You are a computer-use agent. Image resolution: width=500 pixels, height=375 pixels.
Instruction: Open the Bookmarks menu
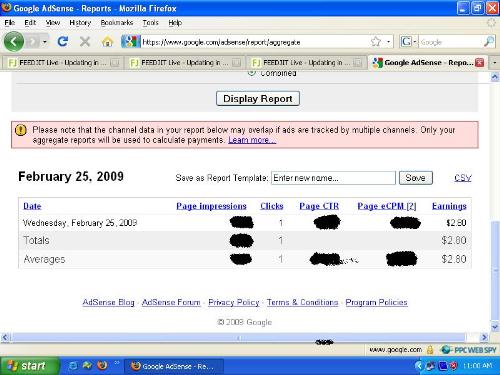pos(117,23)
